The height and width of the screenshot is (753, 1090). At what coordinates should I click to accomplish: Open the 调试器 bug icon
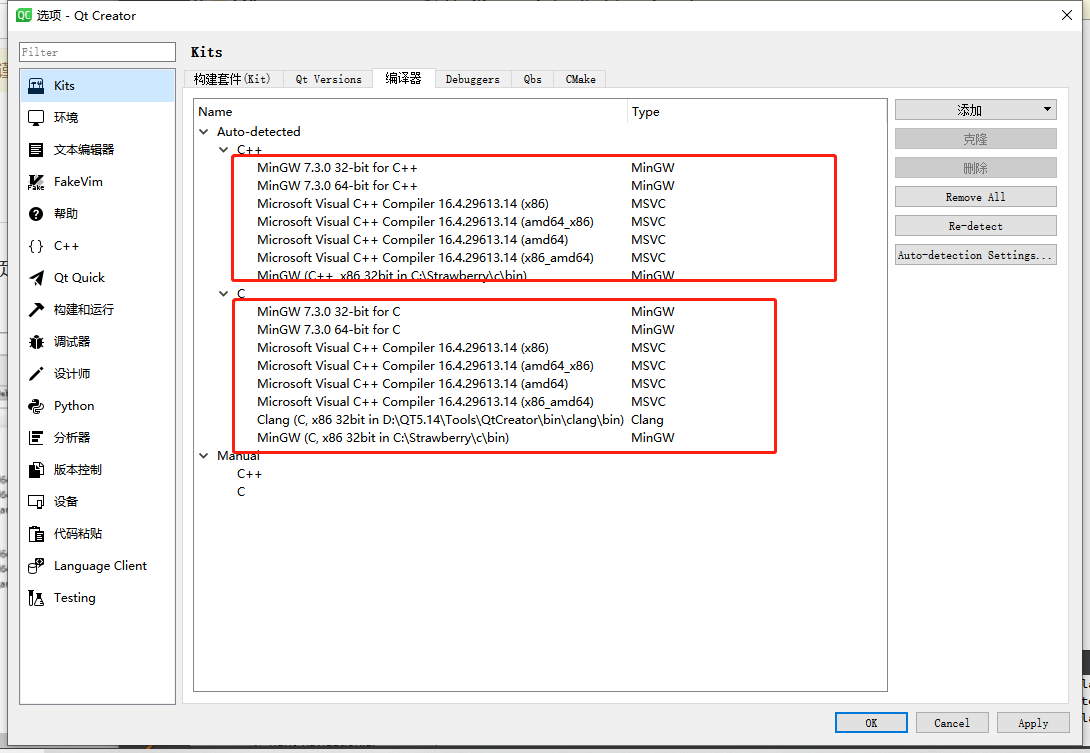tap(36, 341)
